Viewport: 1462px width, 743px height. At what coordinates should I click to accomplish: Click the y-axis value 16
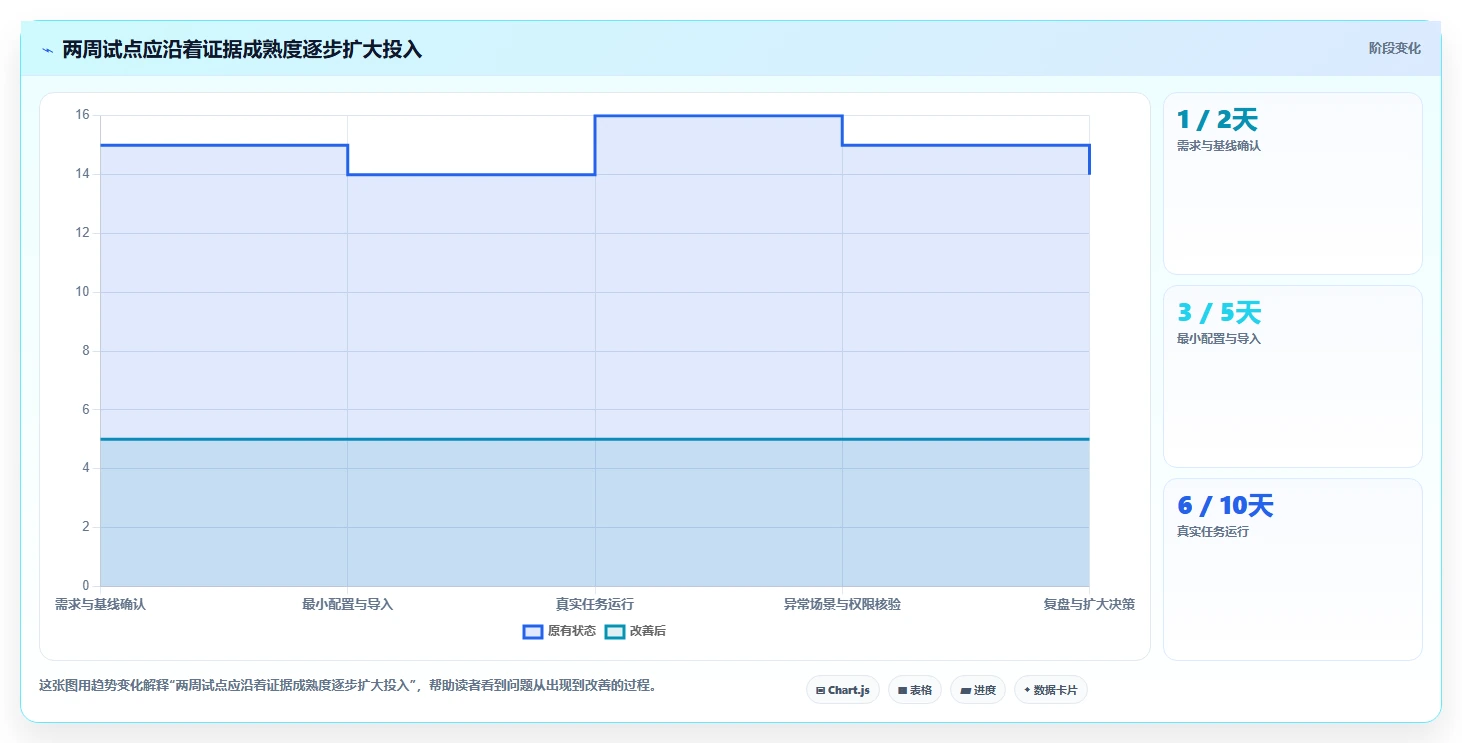point(82,115)
